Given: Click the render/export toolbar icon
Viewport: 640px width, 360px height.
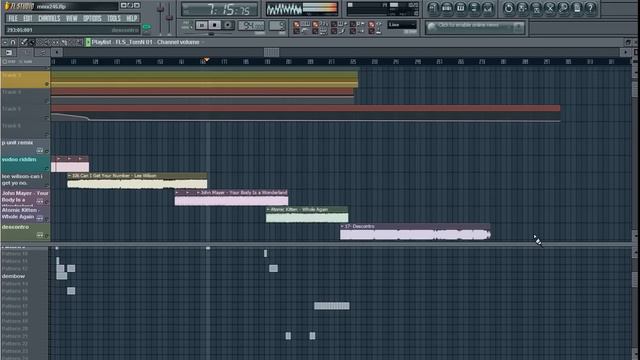Looking at the screenshot, I should click(536, 9).
